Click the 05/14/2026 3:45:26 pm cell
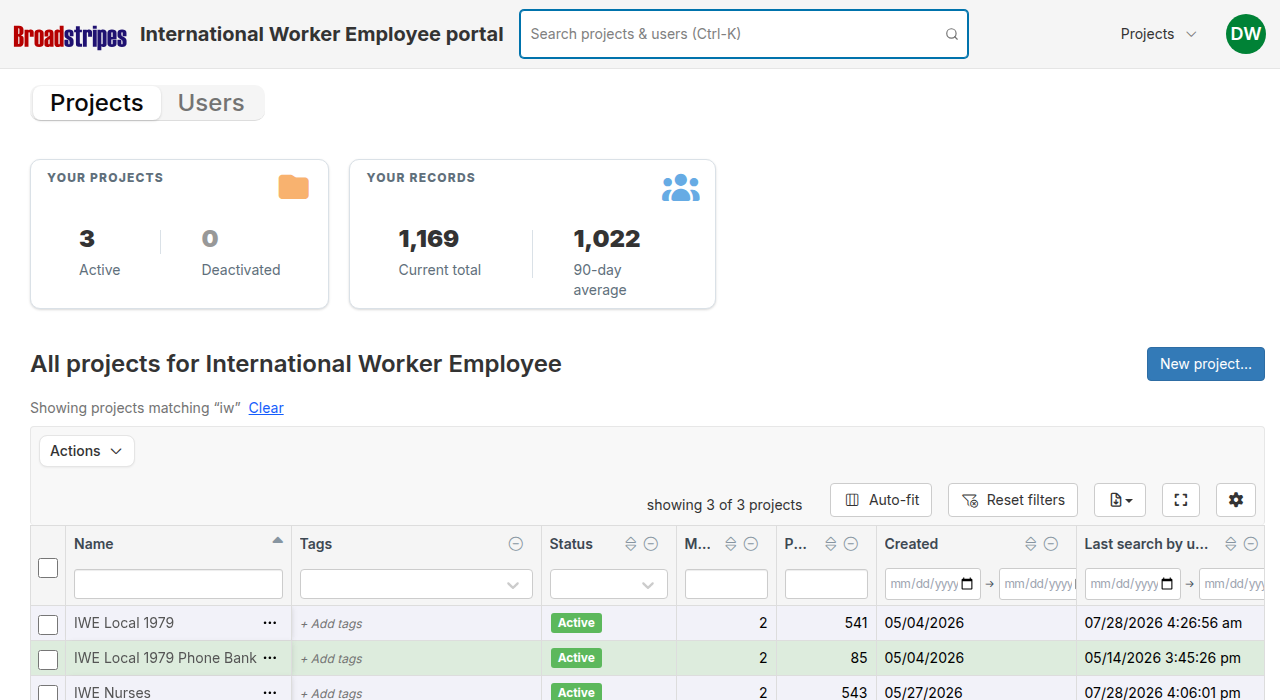Screen dimensions: 1280x700 coord(1162,658)
